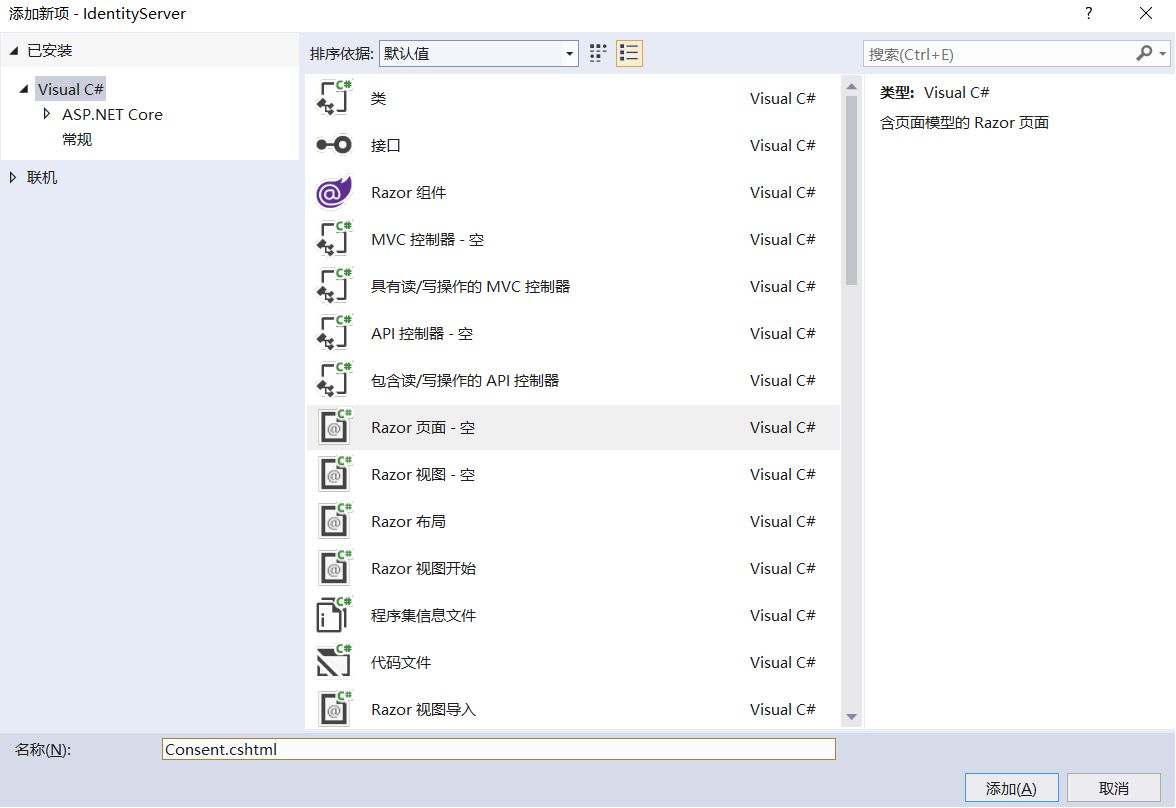Click the Razor 视图 - 空 icon
The image size is (1176, 808).
(x=334, y=474)
